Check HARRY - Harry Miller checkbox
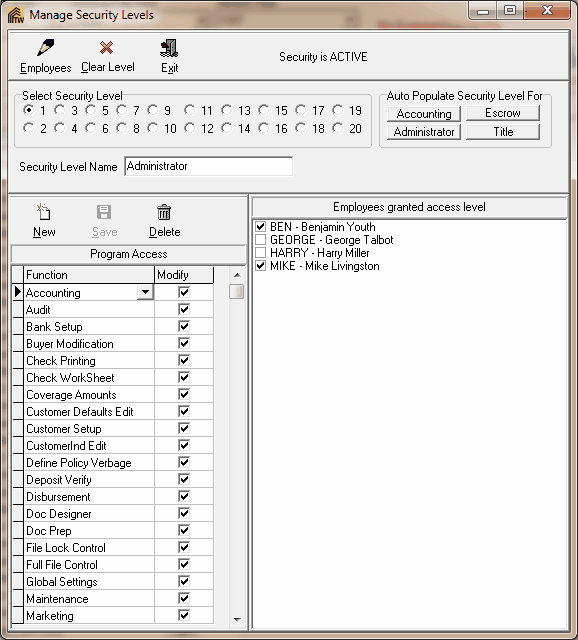 260,253
